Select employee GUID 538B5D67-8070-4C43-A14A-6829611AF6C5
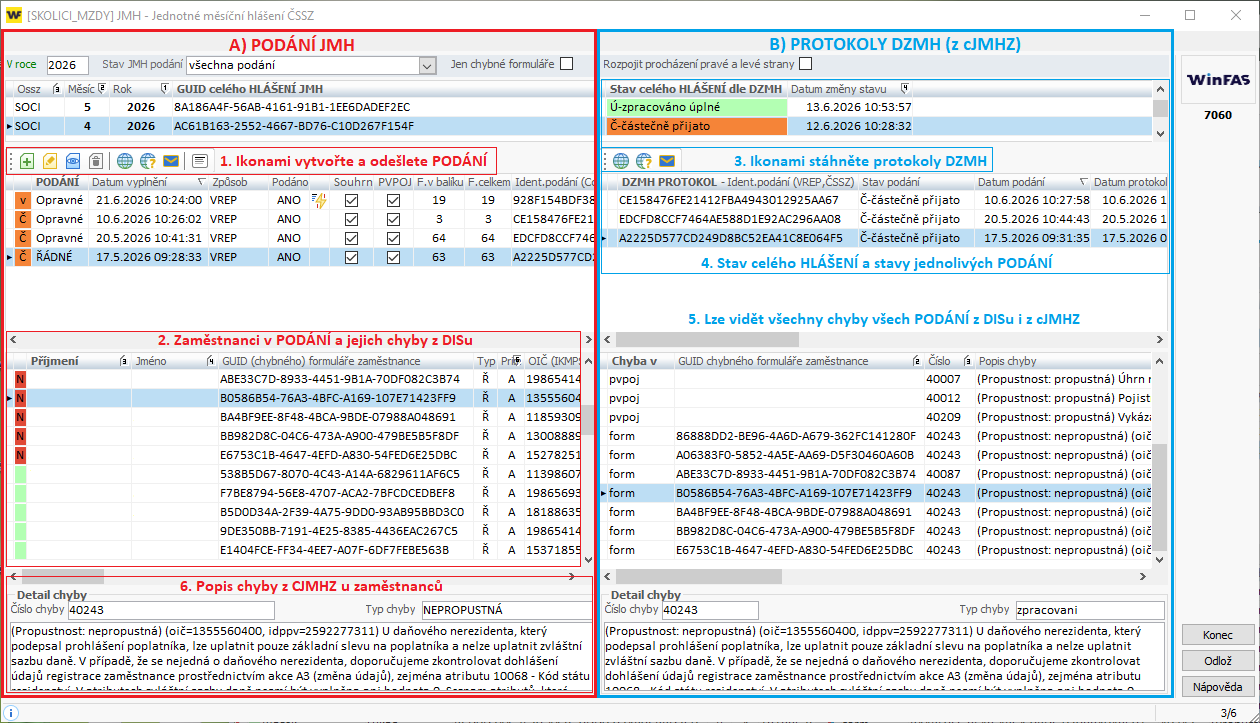 pos(293,474)
